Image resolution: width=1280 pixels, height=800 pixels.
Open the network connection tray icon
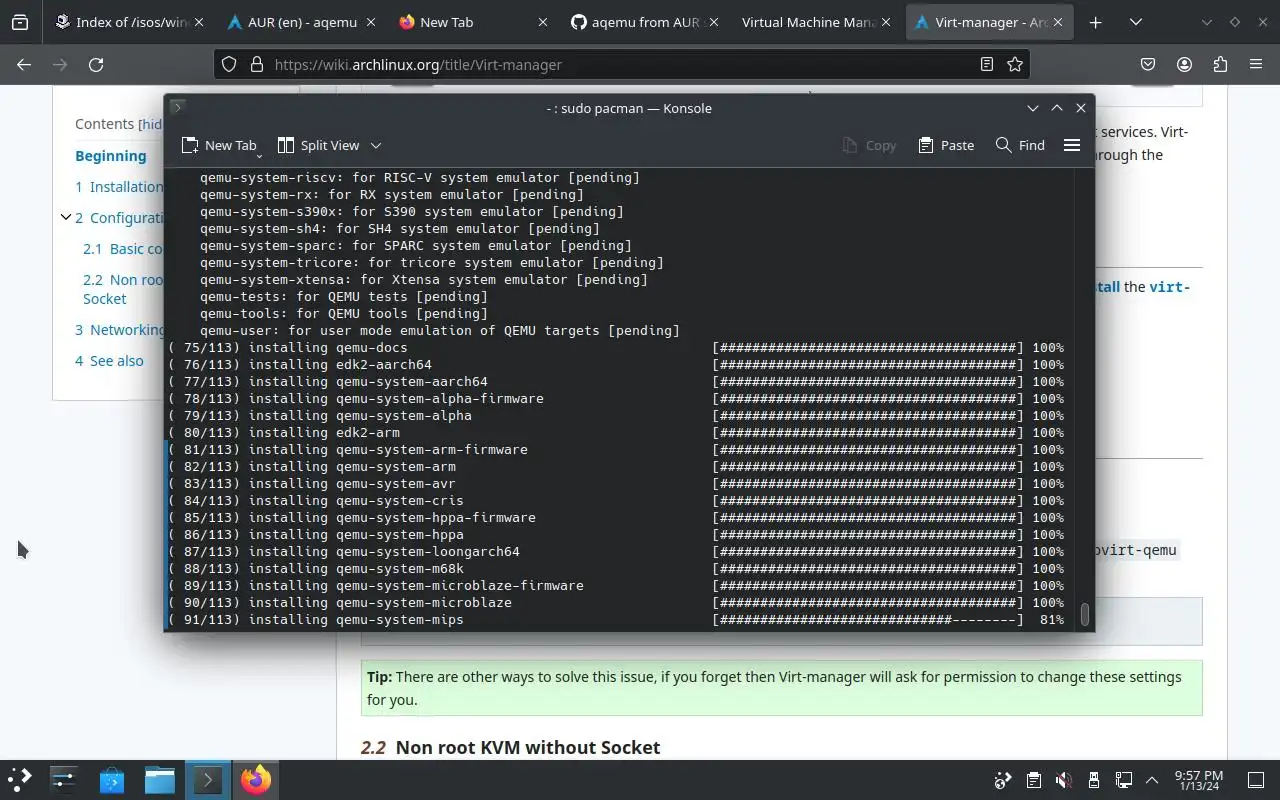(1124, 780)
